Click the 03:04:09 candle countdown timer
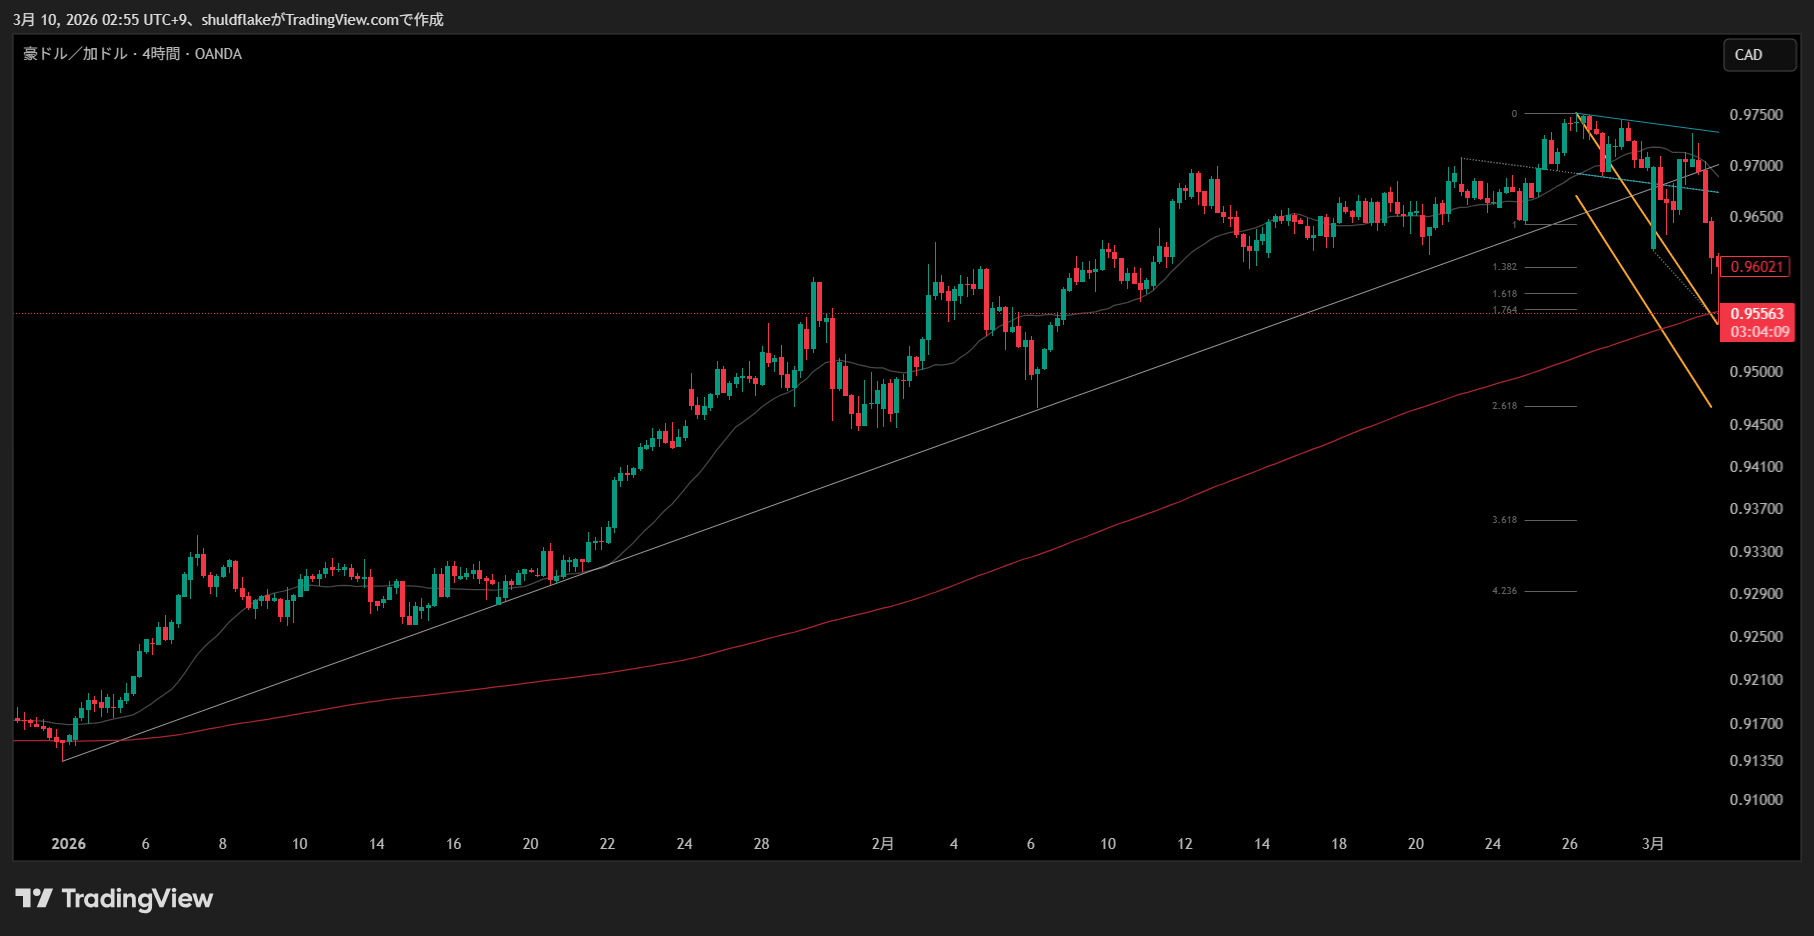This screenshot has height=936, width=1814. (x=1758, y=332)
